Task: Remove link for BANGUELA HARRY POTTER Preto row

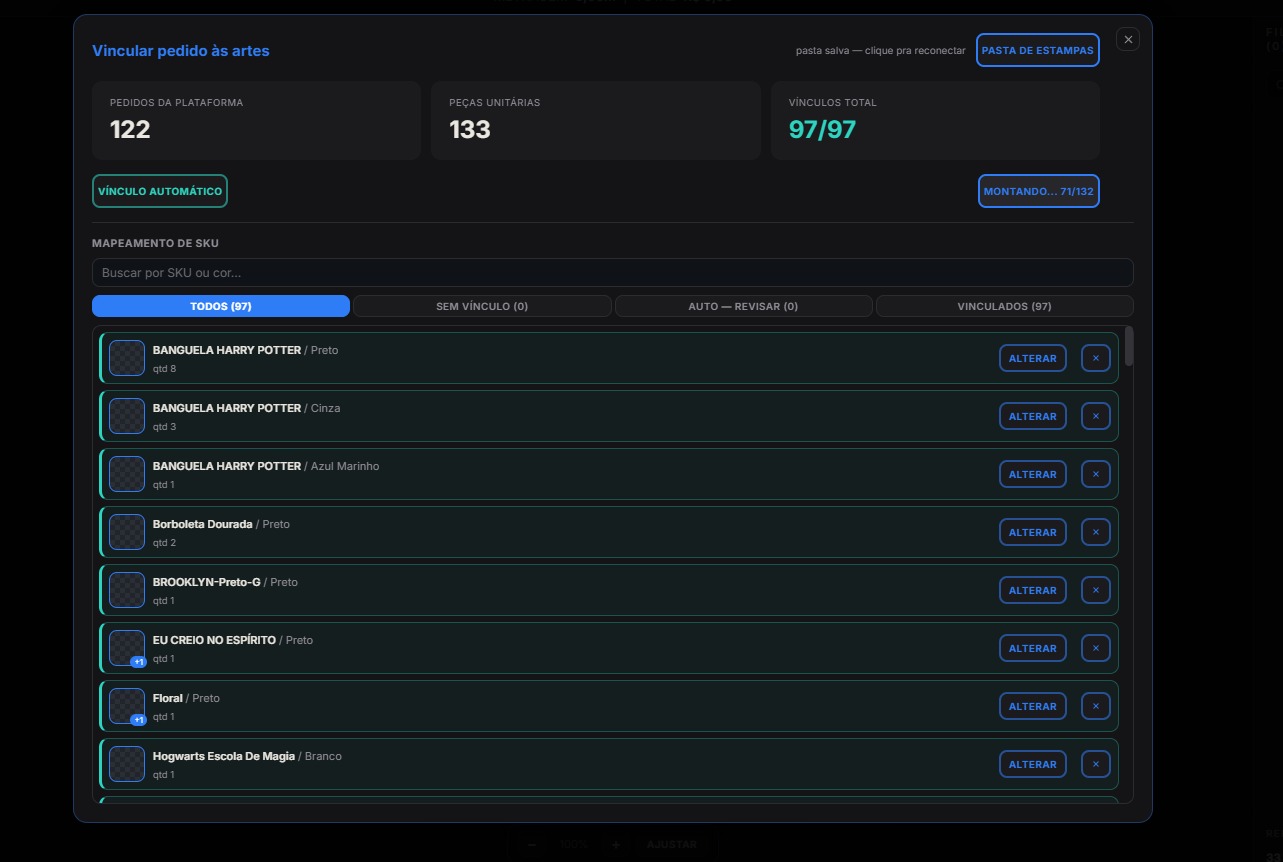Action: [1096, 358]
